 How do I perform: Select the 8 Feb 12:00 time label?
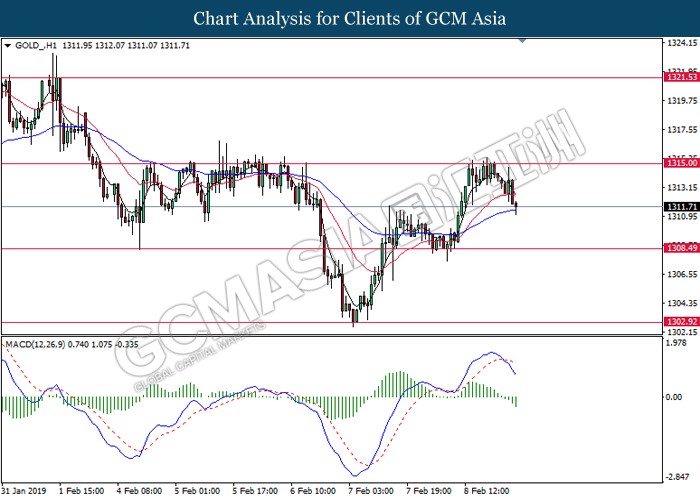[489, 492]
